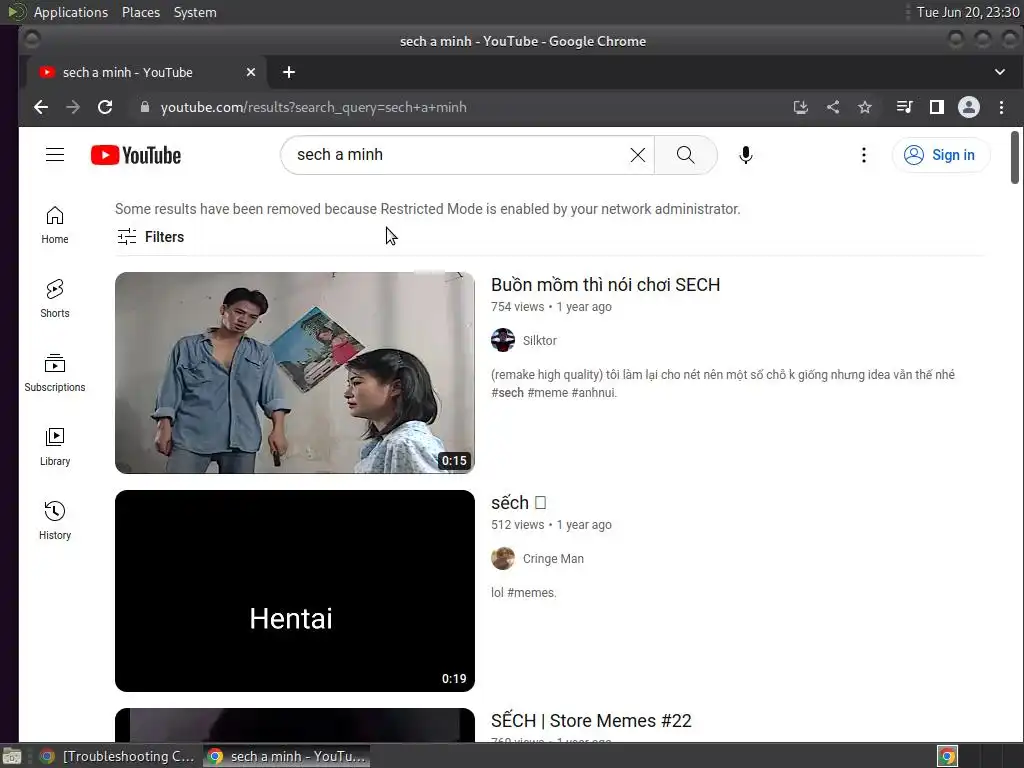Click show desktop icon on bottom panel
The height and width of the screenshot is (768, 1024).
12,756
